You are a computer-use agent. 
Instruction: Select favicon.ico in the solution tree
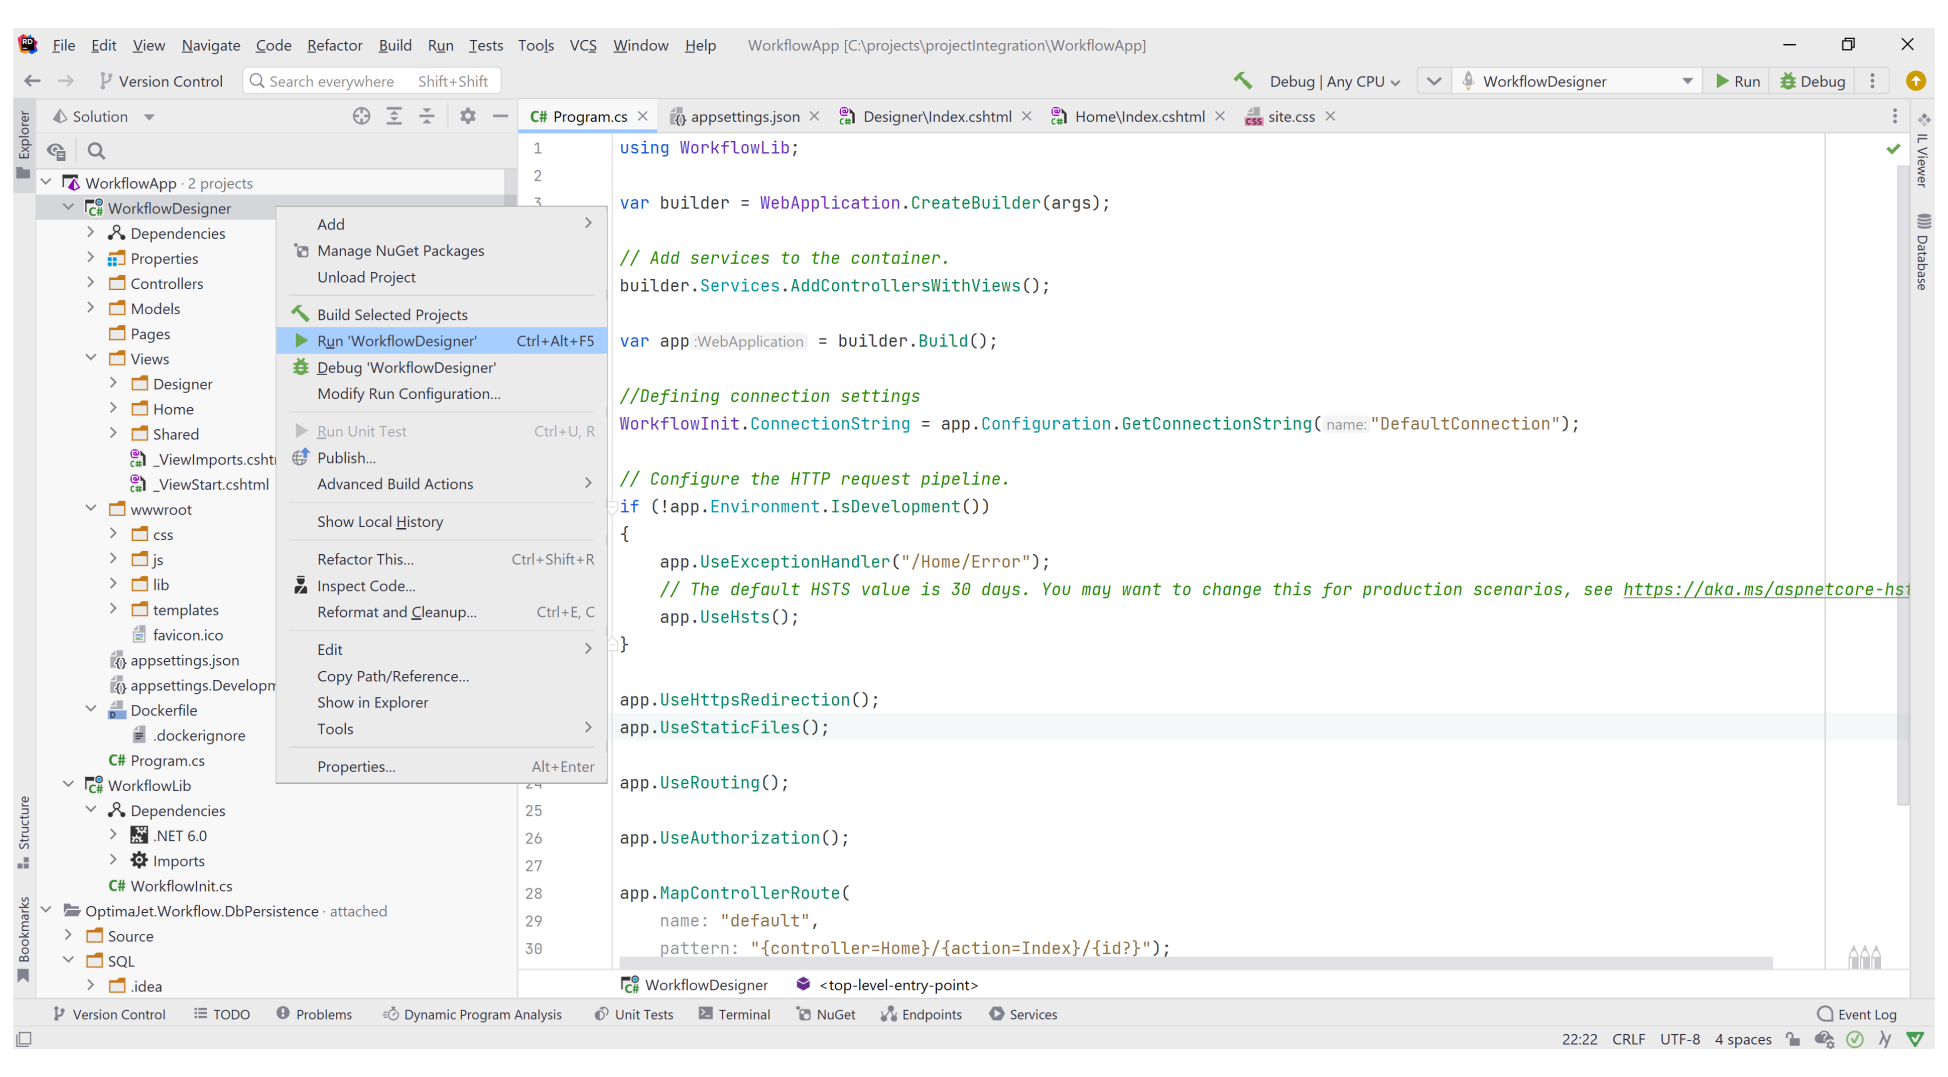[178, 635]
